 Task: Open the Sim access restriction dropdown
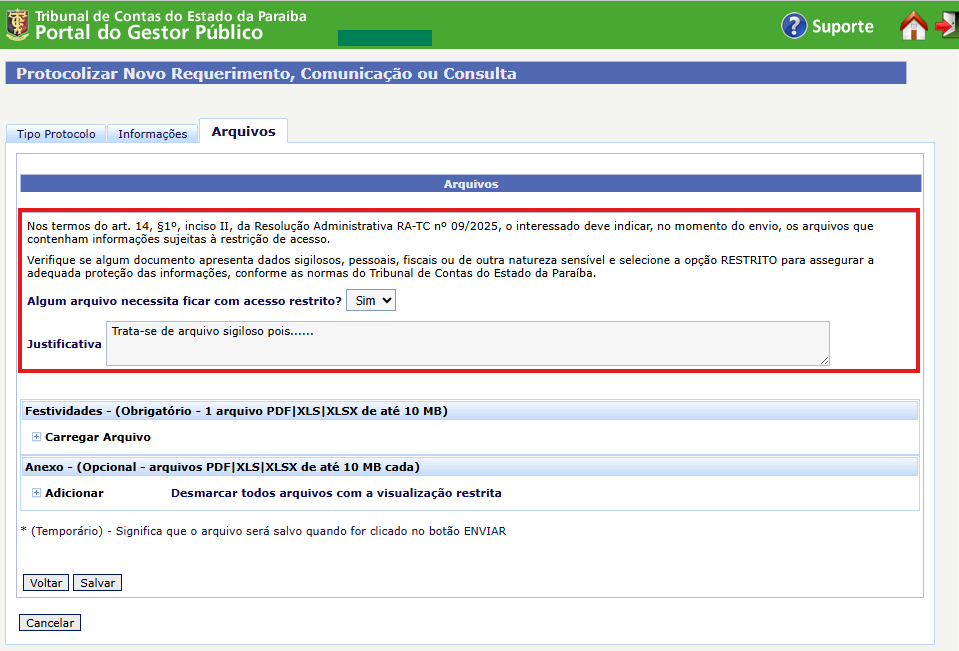pyautogui.click(x=371, y=300)
